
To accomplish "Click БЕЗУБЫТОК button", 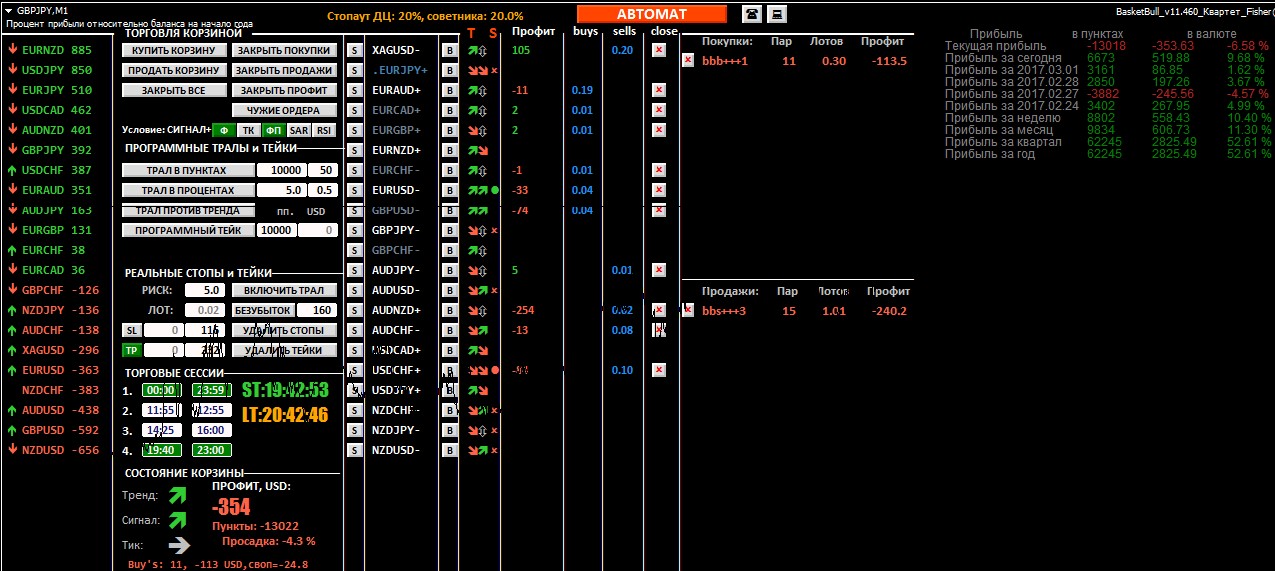I will (264, 310).
